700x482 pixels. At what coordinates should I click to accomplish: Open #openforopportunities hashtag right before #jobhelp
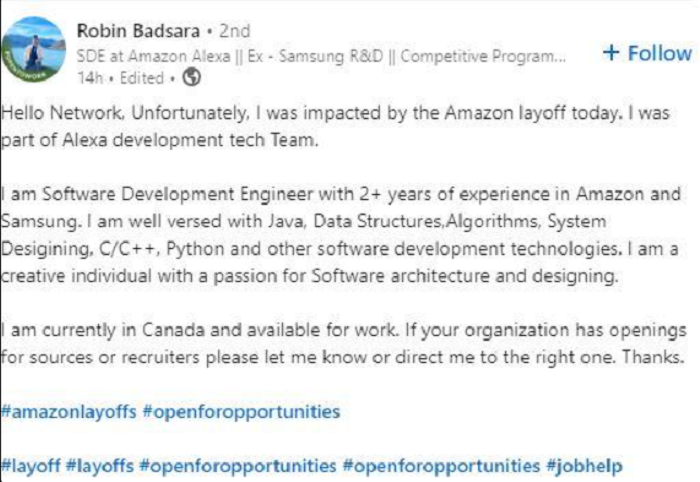coord(440,465)
